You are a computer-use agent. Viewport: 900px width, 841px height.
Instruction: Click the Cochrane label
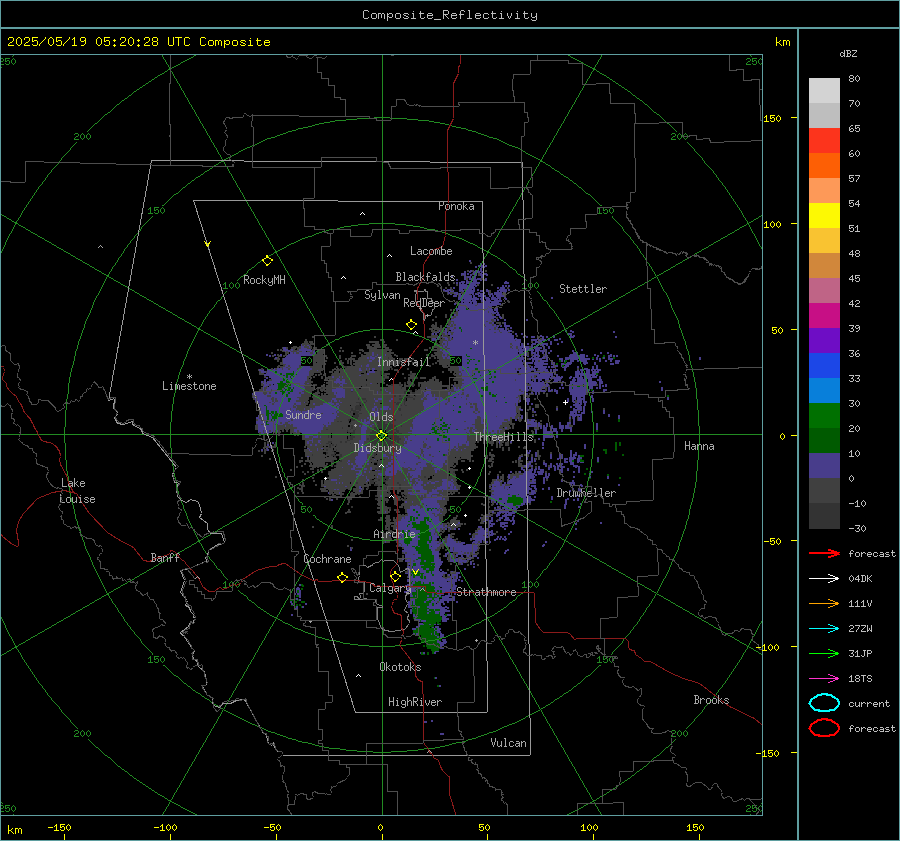pos(327,559)
